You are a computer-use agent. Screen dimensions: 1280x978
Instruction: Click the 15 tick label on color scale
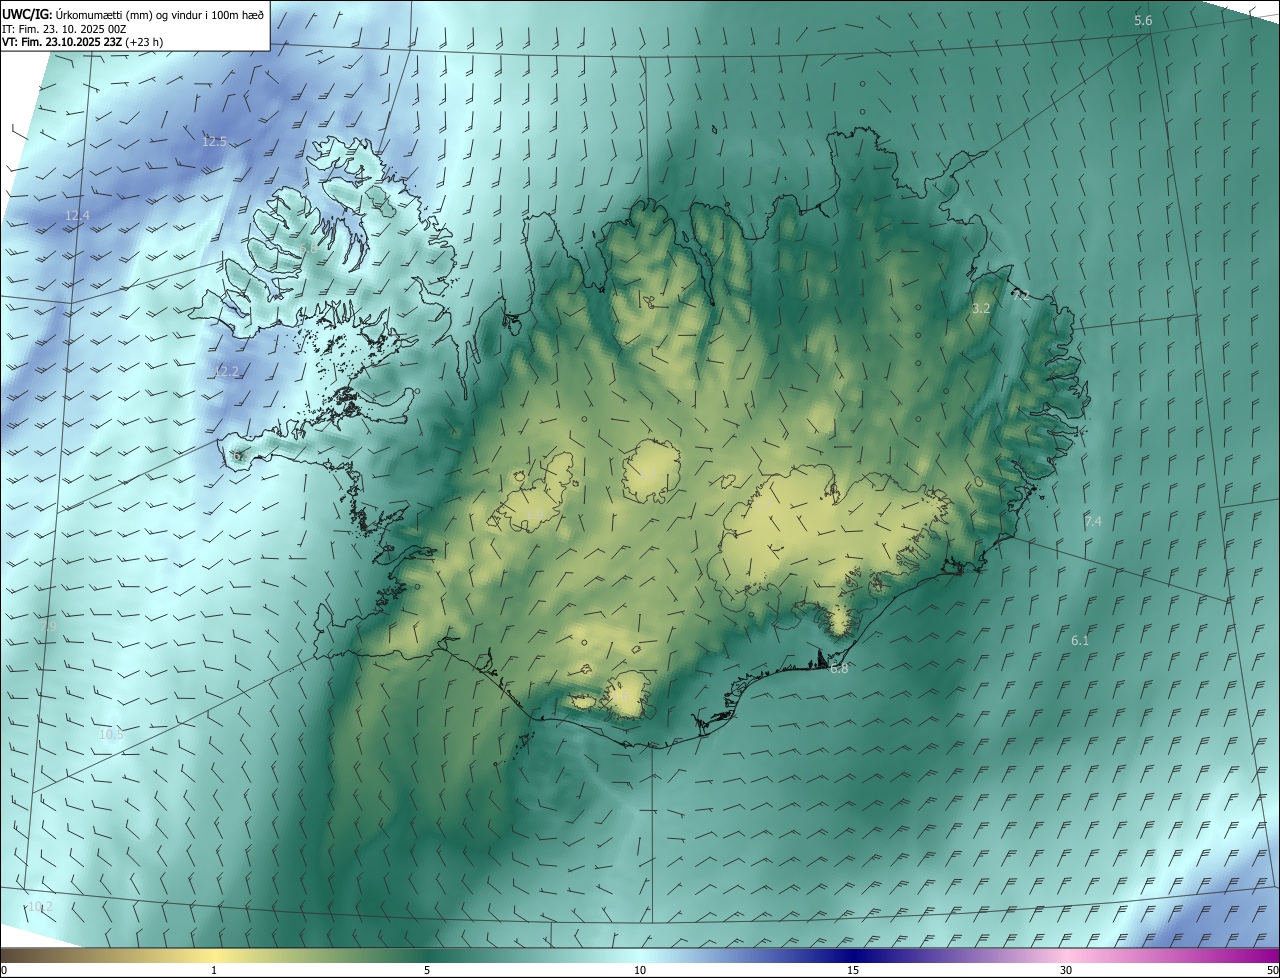coord(853,971)
